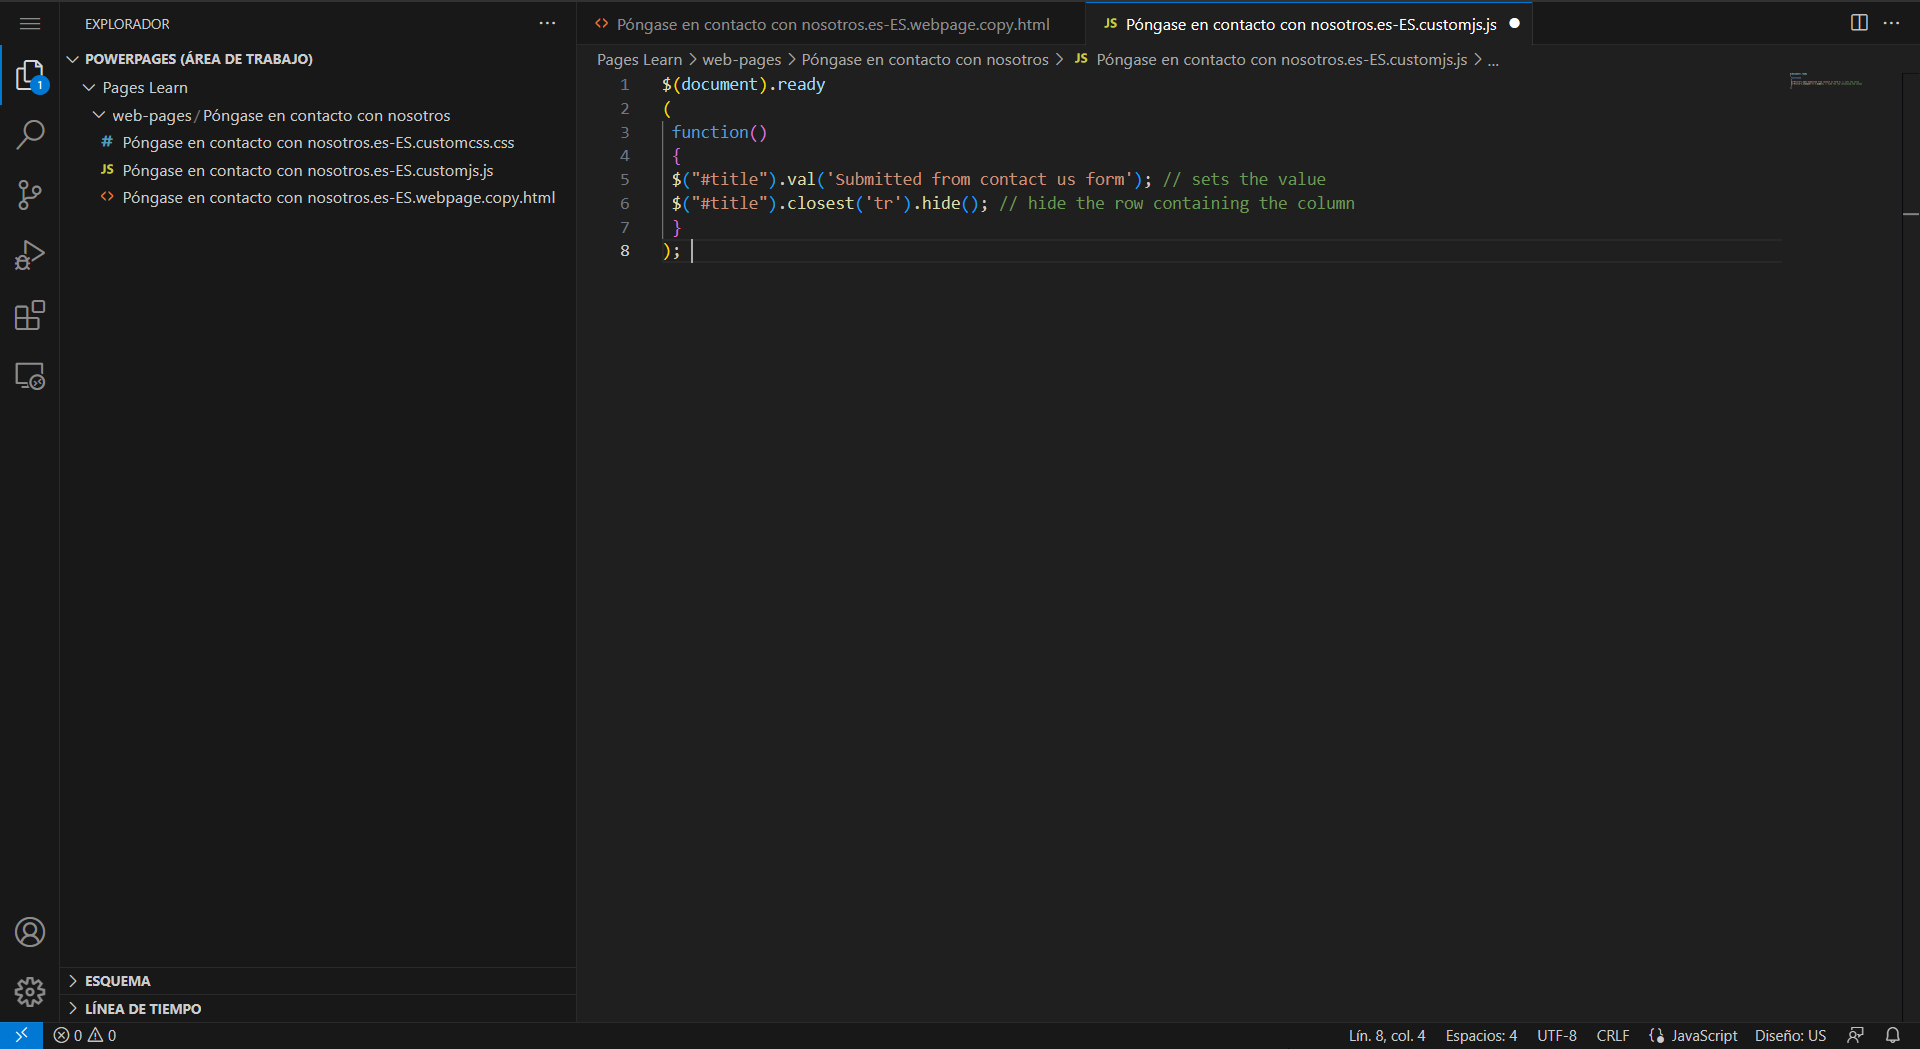
Task: Open the Accounts menu icon
Action: coord(30,932)
